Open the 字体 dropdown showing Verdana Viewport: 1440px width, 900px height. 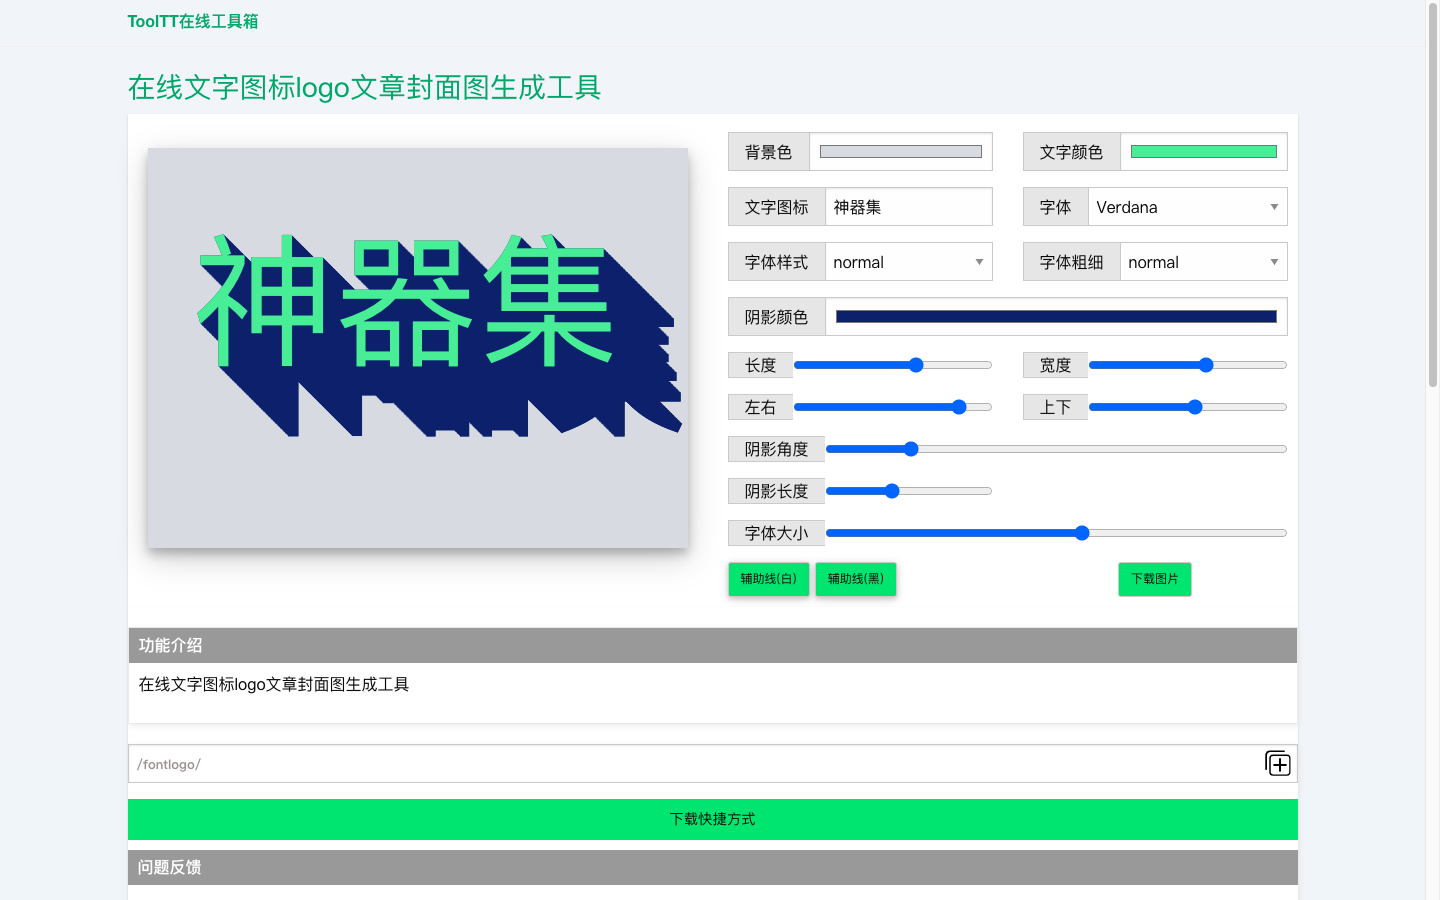(1187, 206)
